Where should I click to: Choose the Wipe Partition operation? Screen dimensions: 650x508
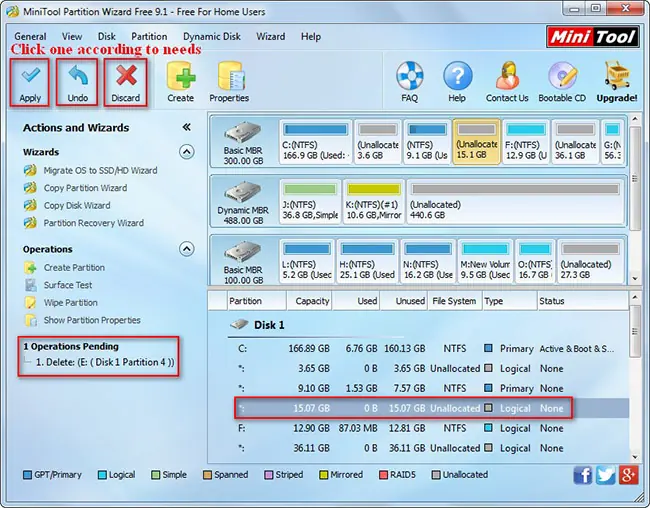click(70, 302)
